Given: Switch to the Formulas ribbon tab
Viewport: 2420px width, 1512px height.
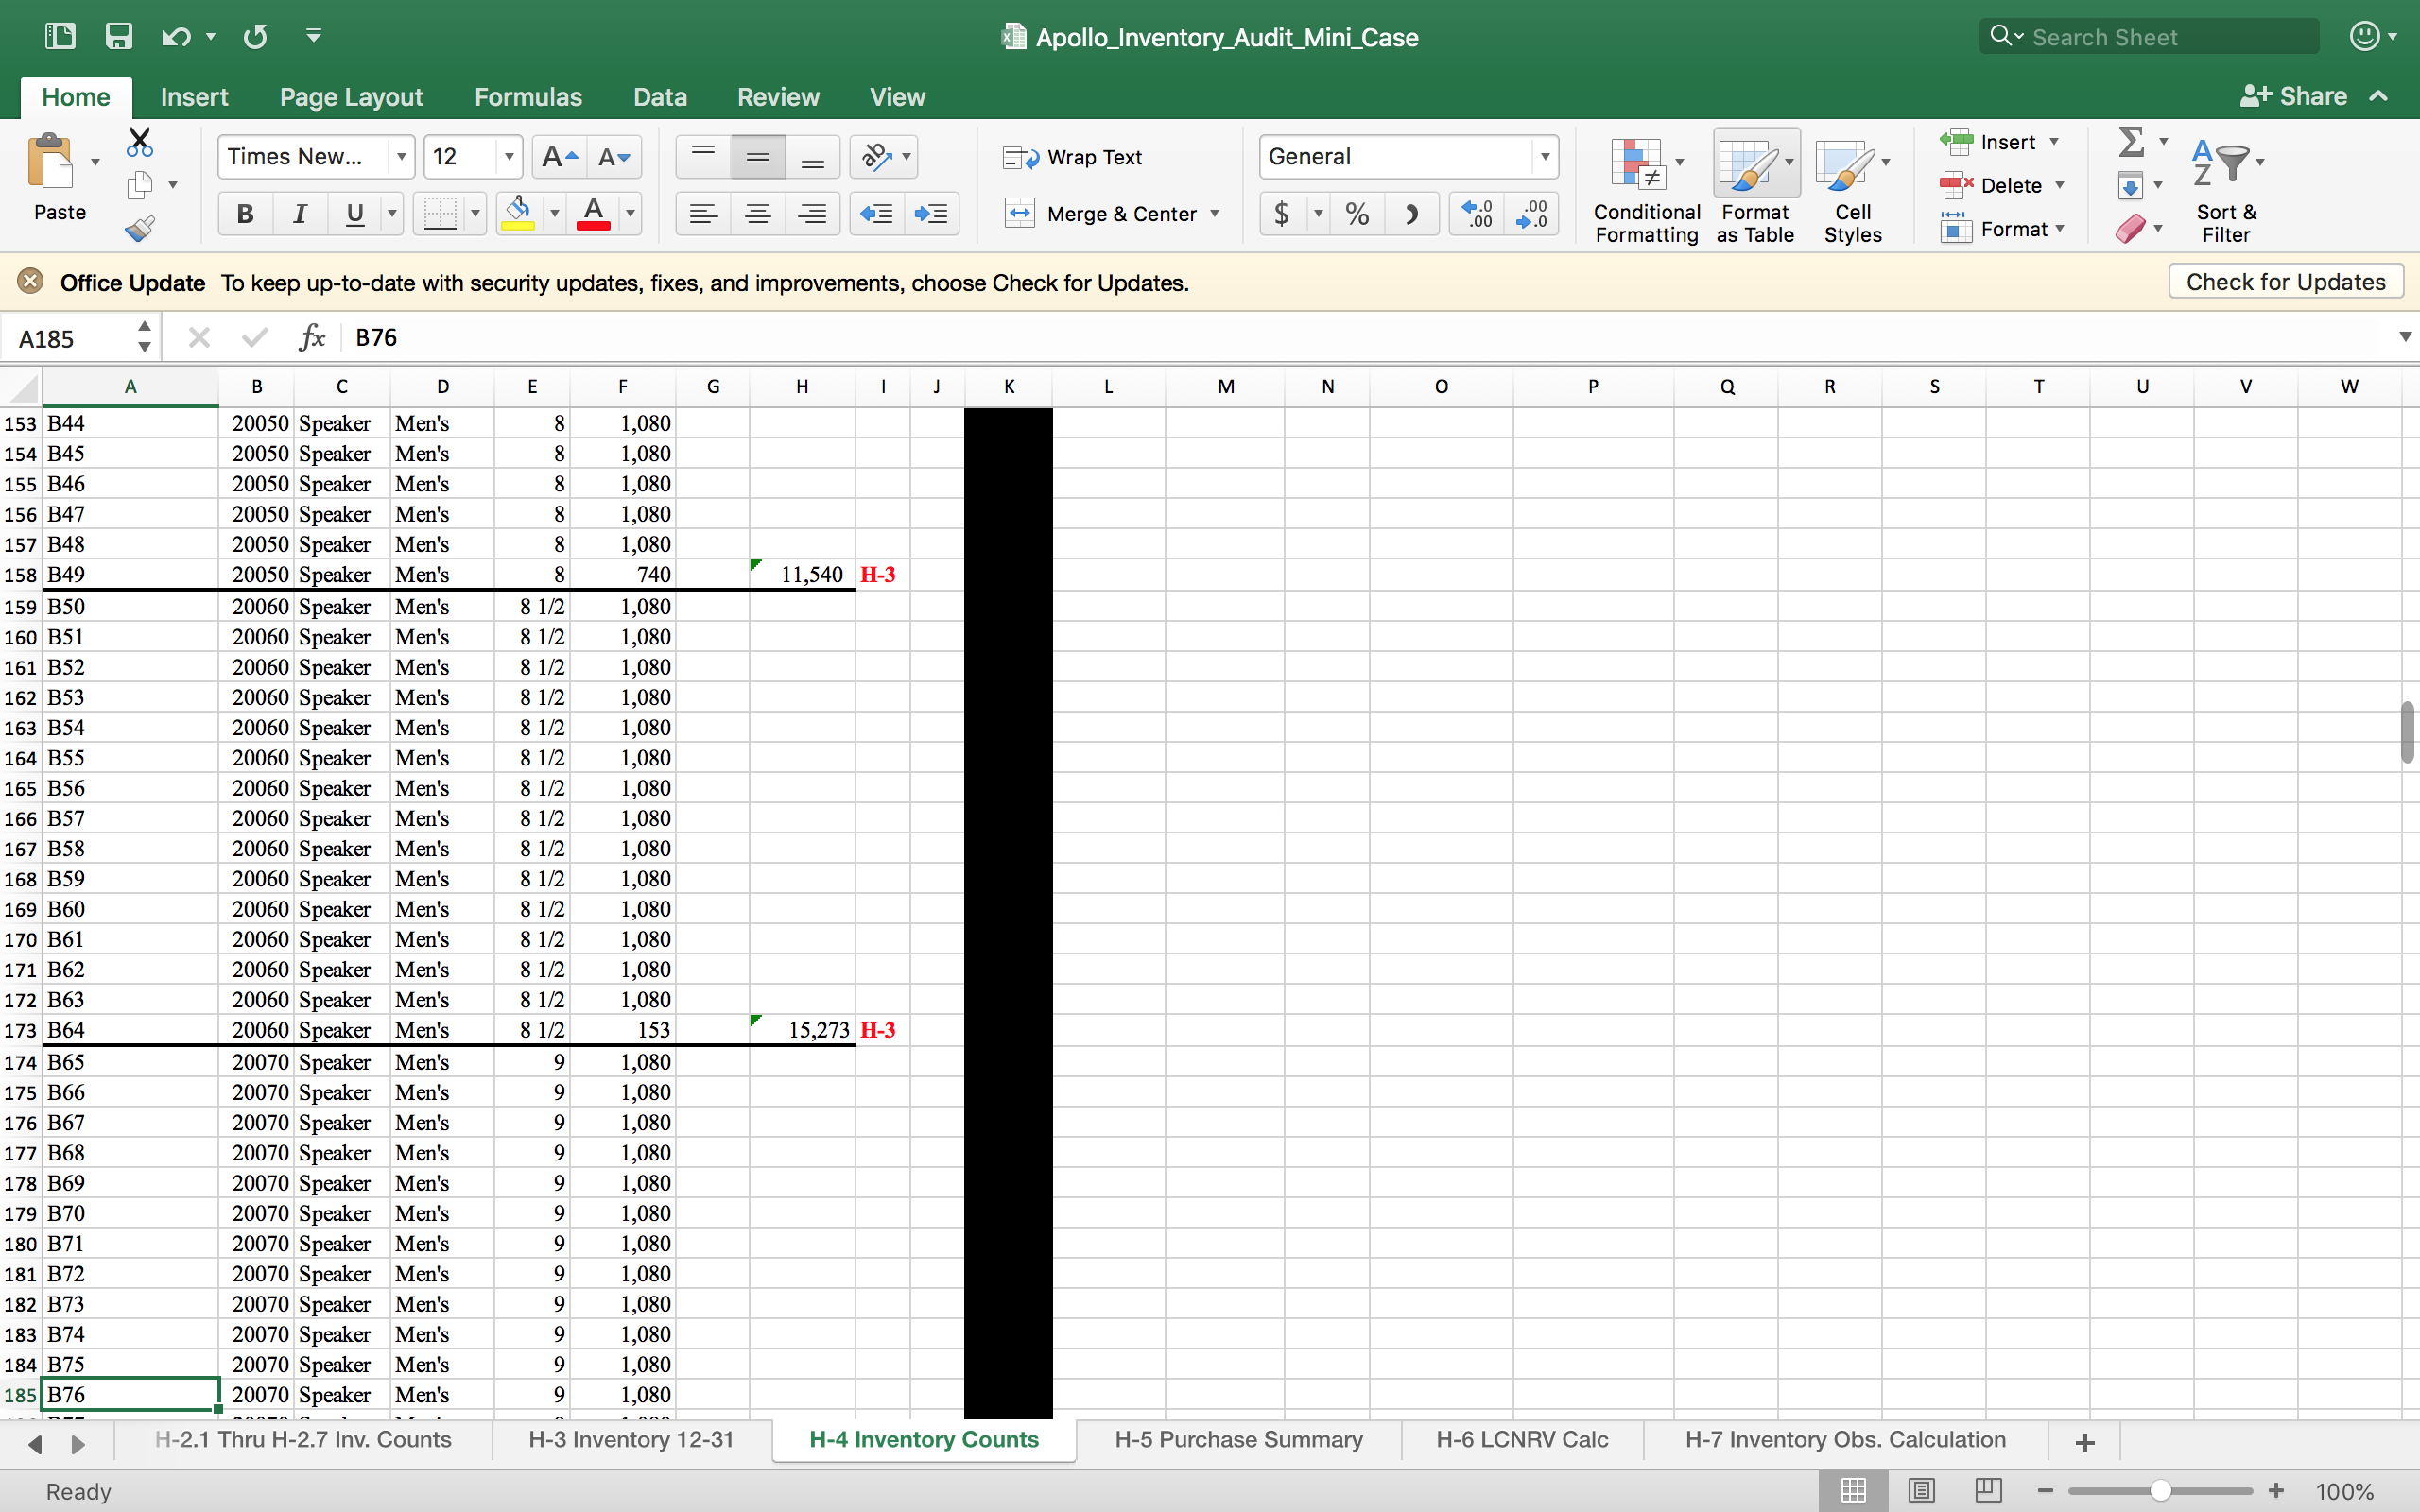Looking at the screenshot, I should point(527,97).
